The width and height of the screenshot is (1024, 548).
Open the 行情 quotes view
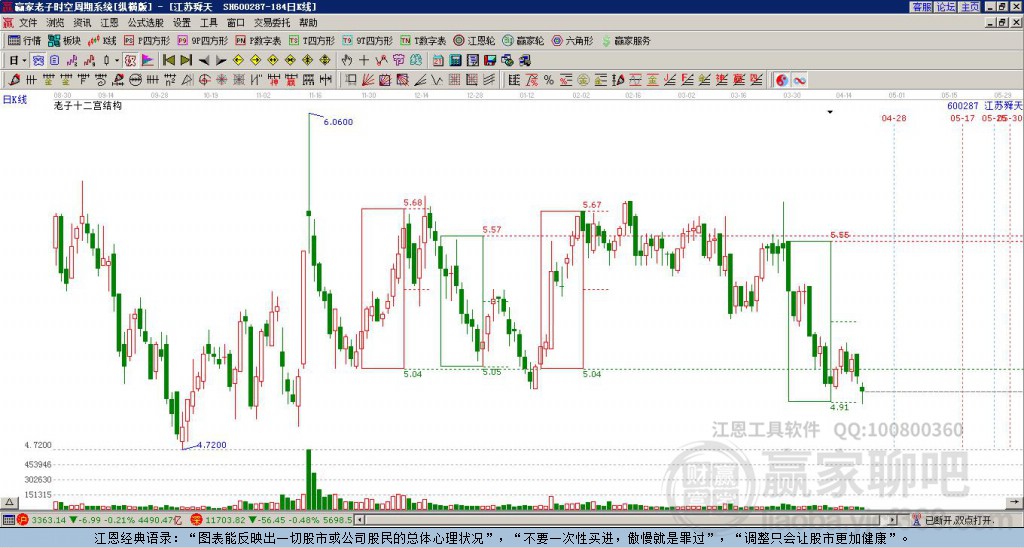[24, 40]
